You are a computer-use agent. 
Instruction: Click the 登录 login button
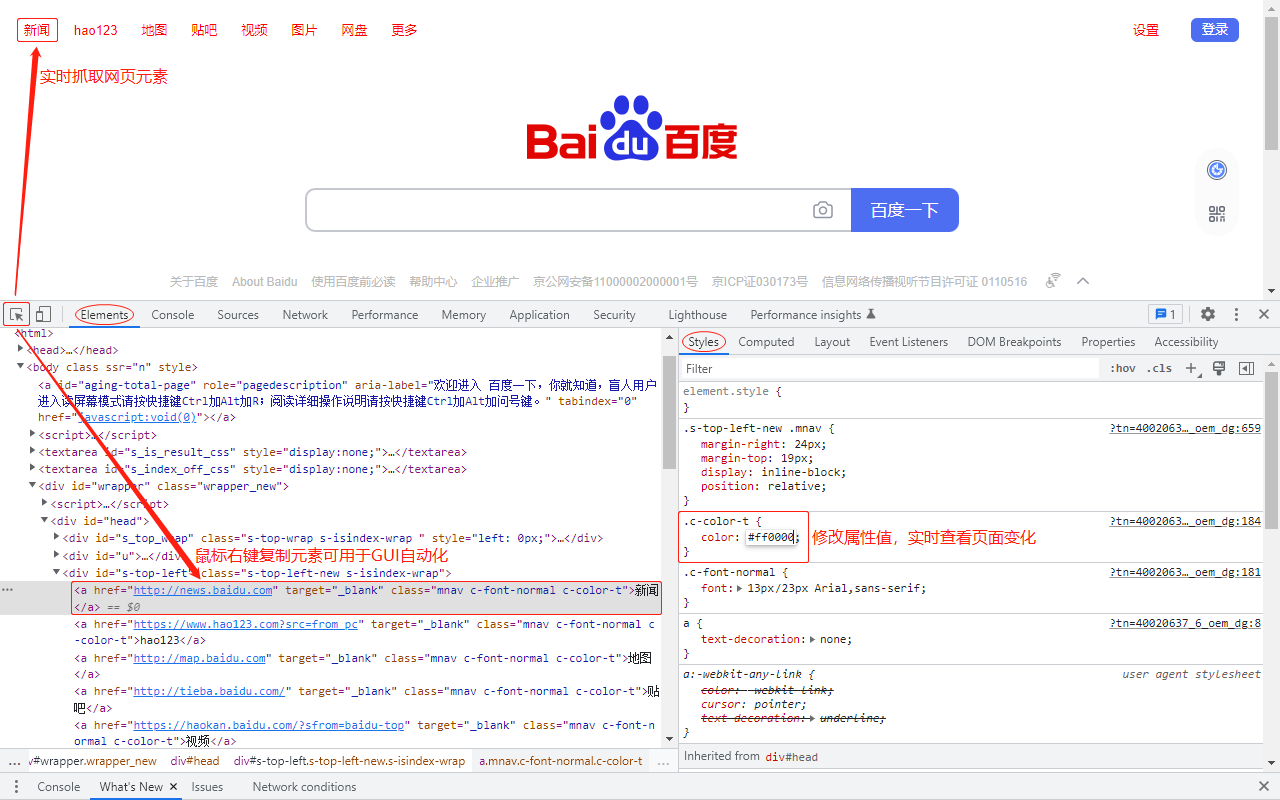coord(1215,30)
